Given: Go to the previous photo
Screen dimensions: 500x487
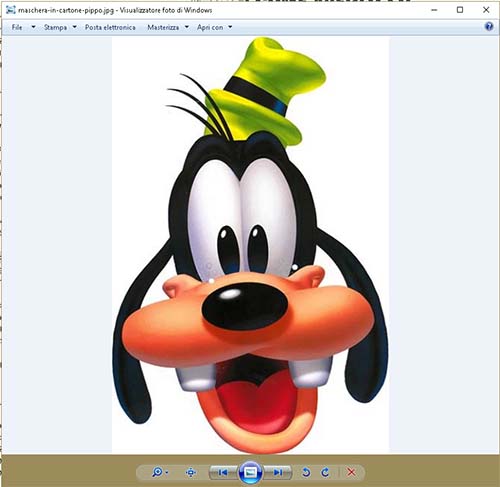Looking at the screenshot, I should (x=223, y=472).
